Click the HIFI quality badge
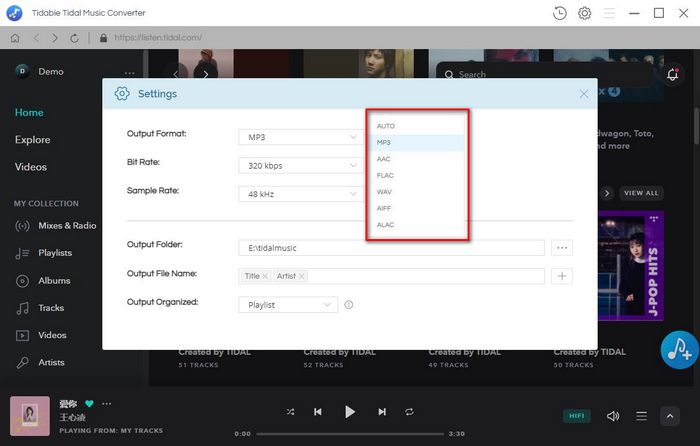 576,416
